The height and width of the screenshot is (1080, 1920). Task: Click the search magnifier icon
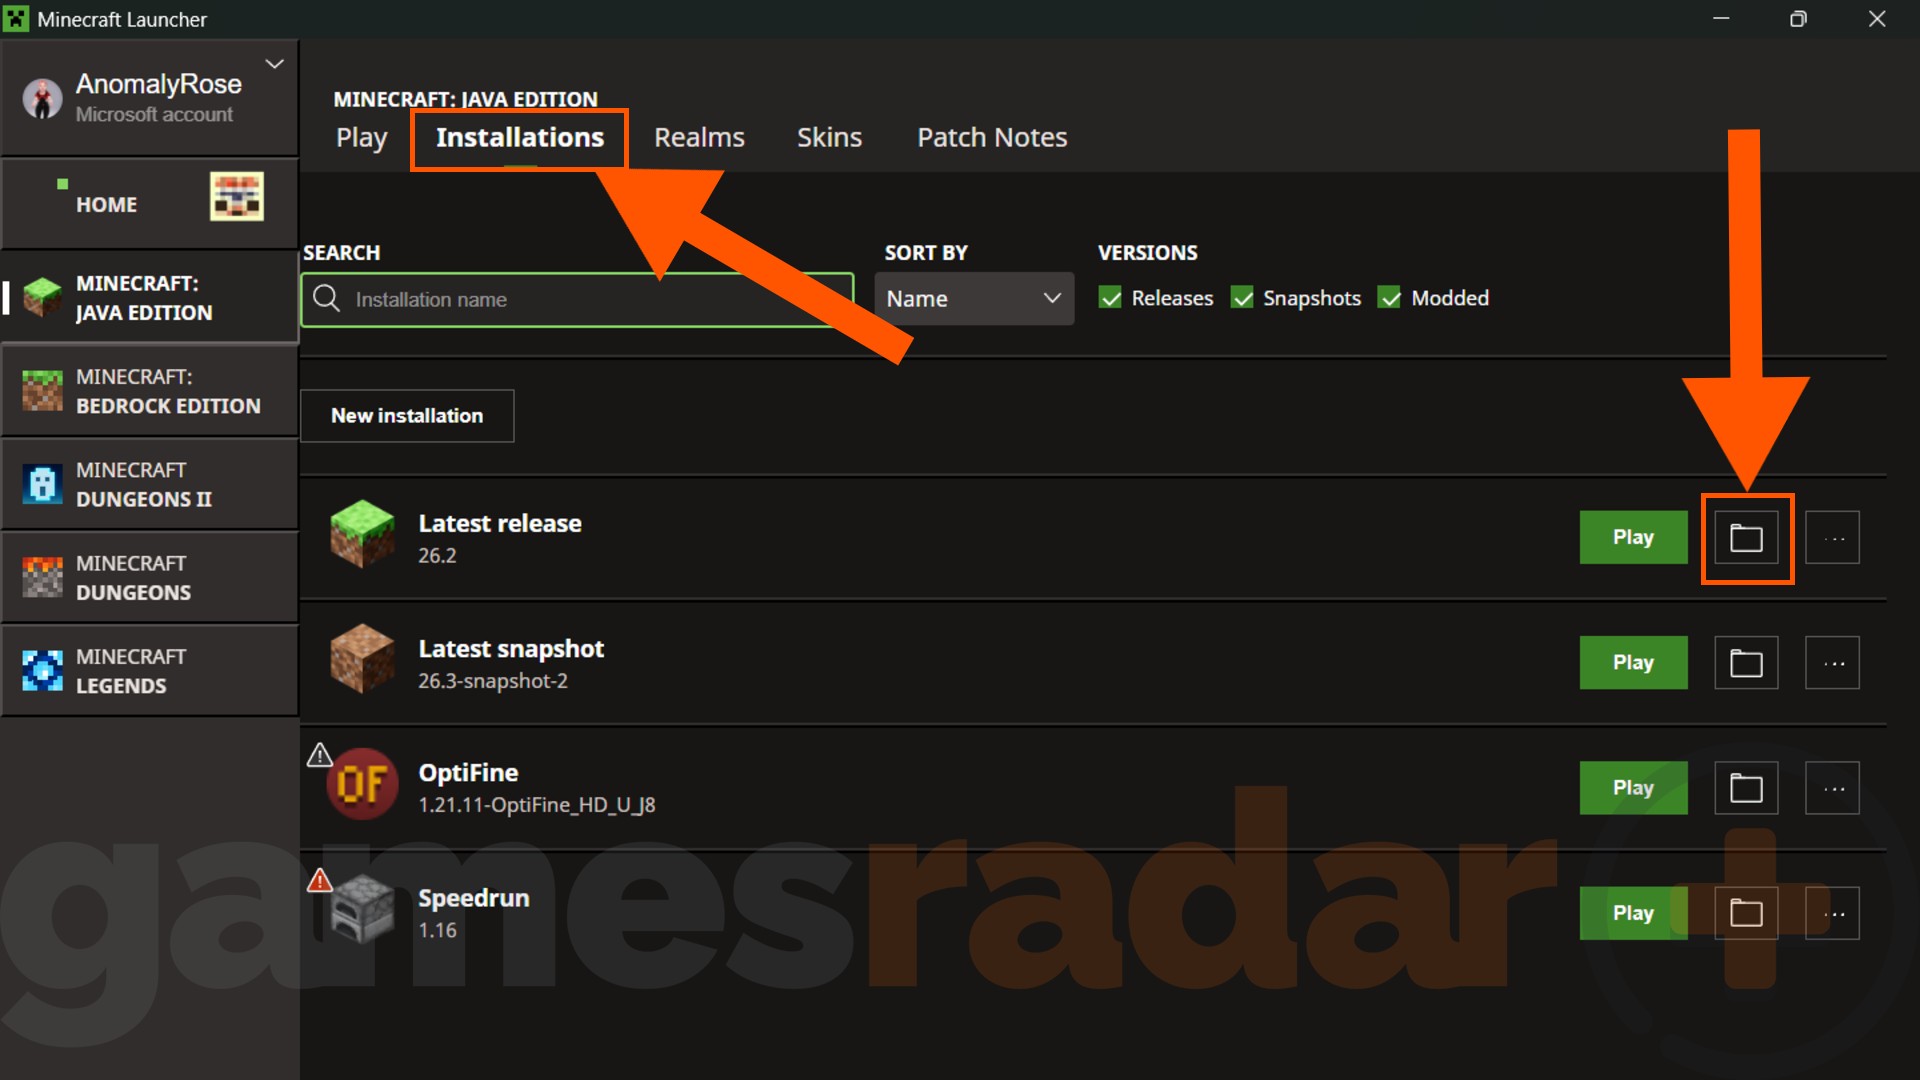(326, 298)
